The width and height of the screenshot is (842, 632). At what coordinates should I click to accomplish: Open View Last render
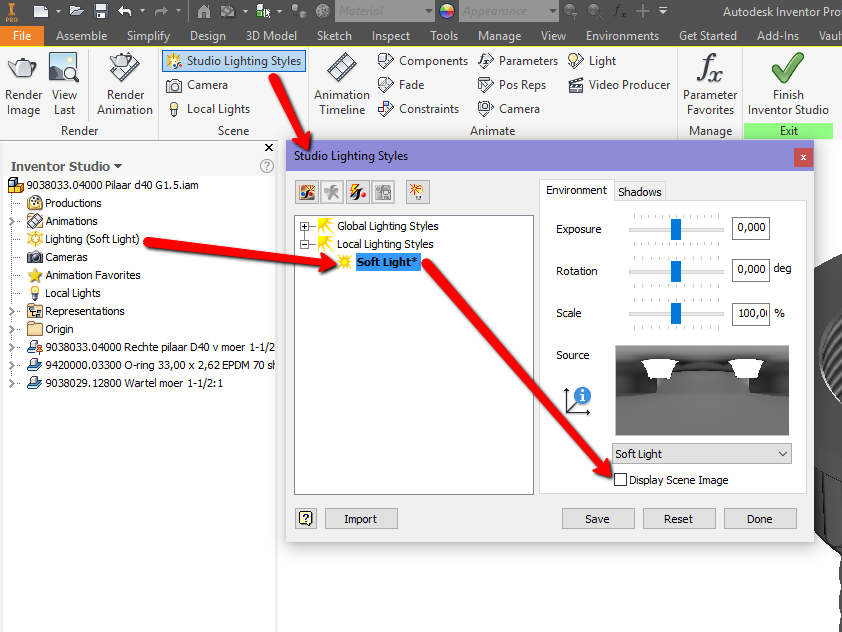coord(64,85)
